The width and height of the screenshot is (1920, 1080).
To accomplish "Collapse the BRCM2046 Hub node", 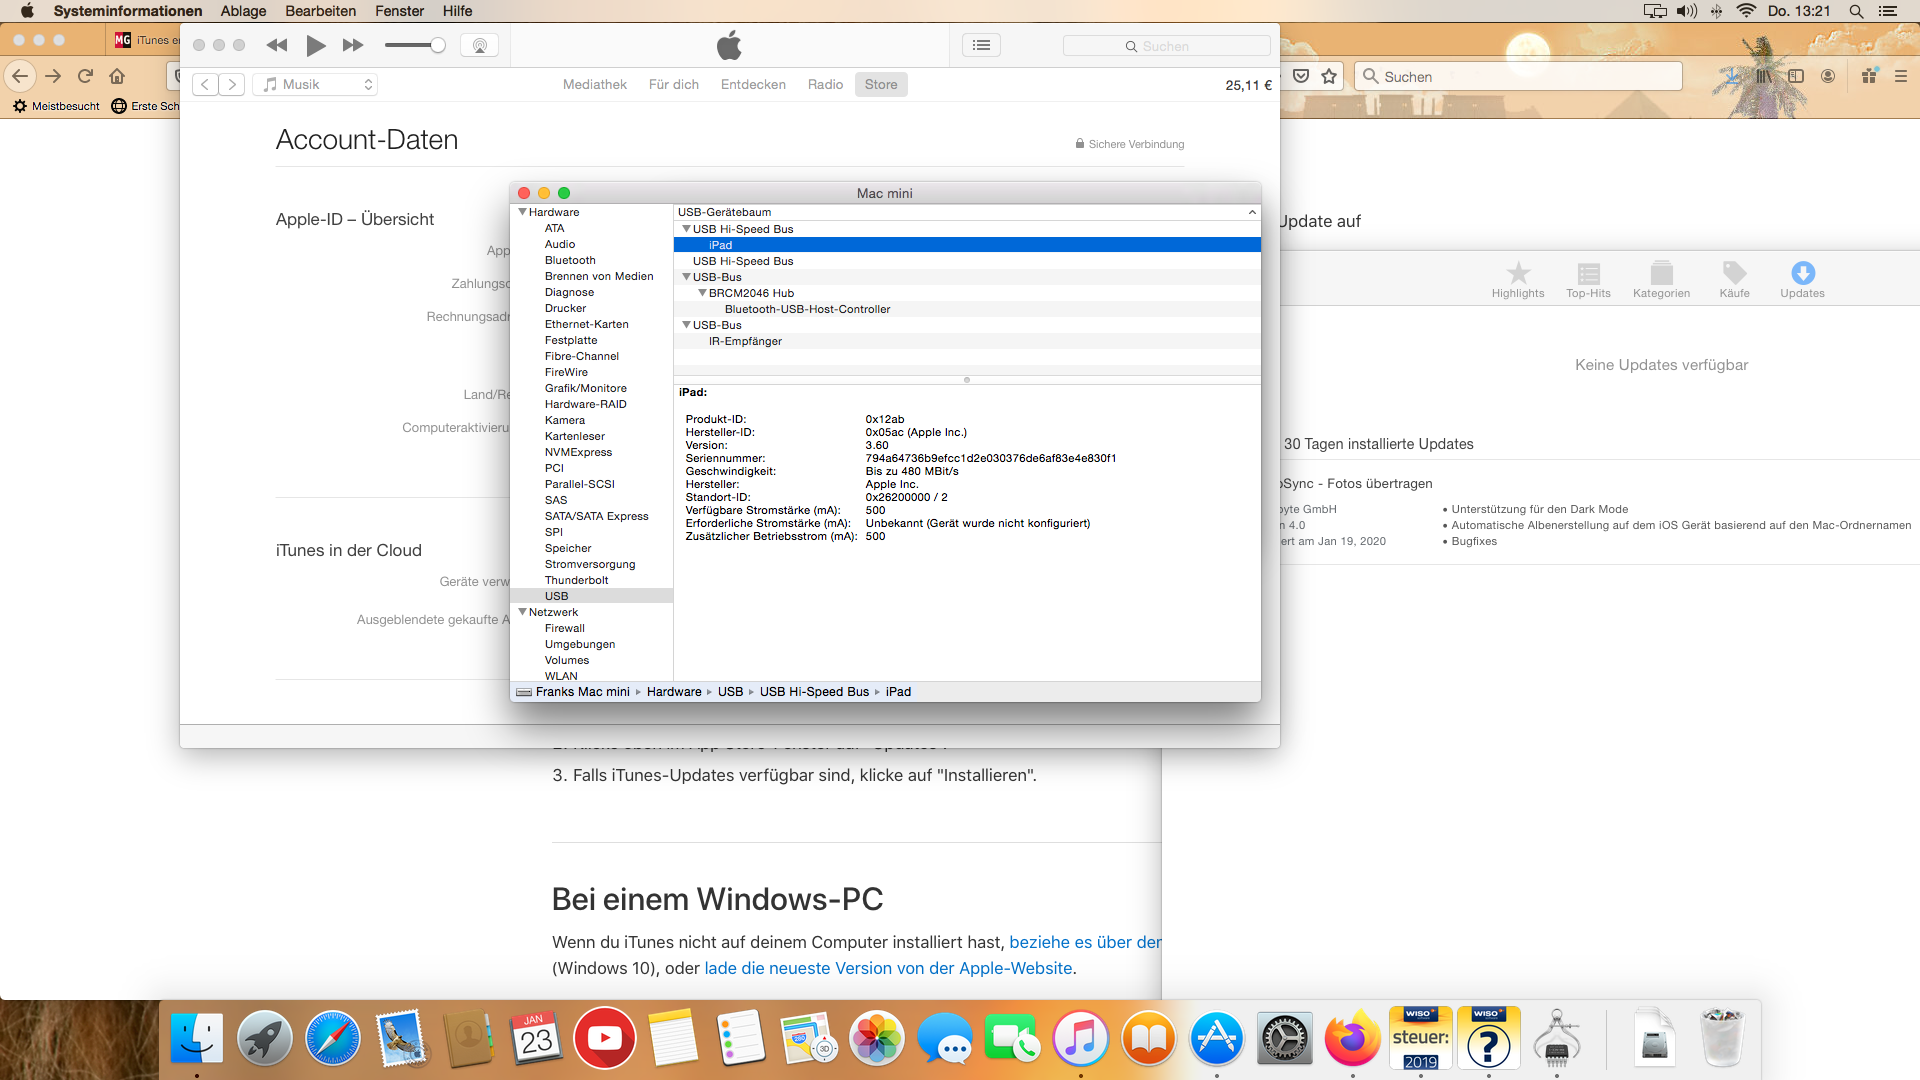I will (x=702, y=293).
